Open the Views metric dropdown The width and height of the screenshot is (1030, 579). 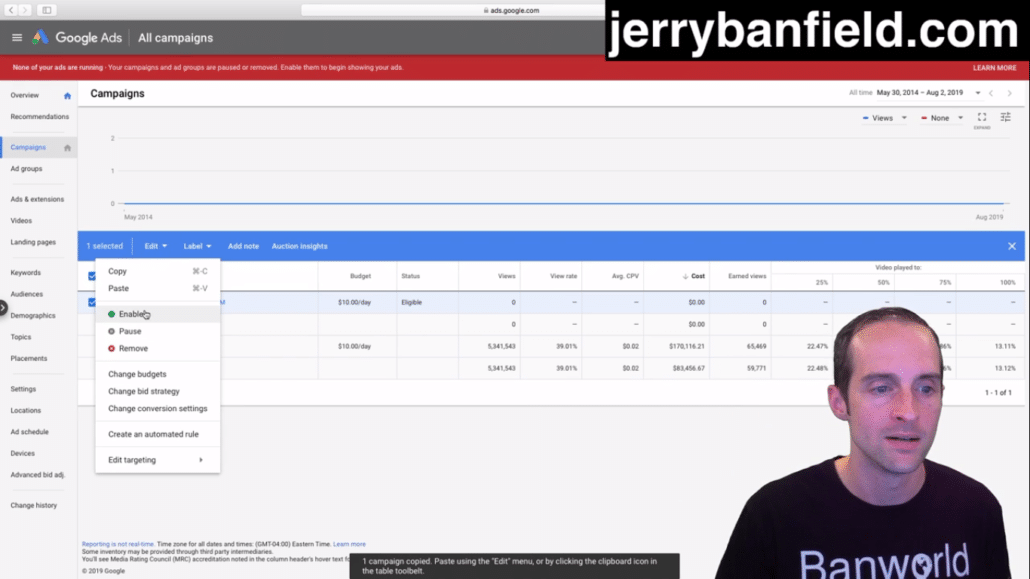pyautogui.click(x=885, y=118)
